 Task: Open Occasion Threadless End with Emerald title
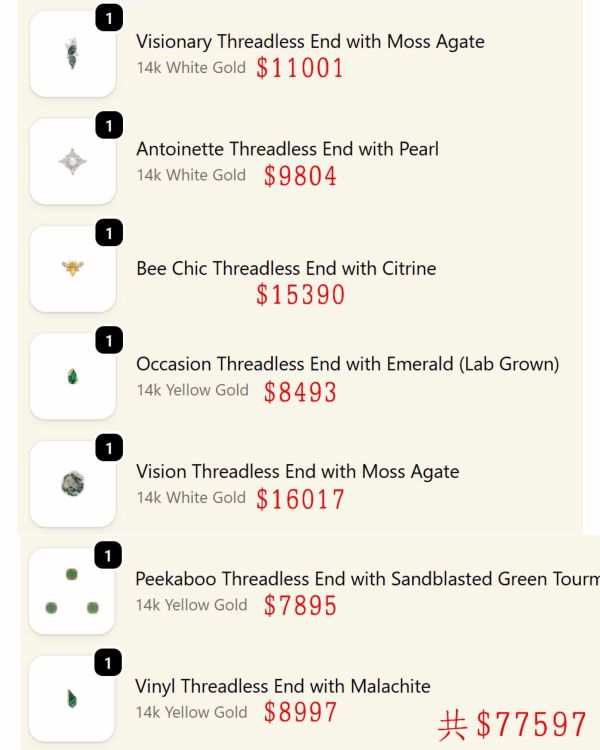coord(347,364)
